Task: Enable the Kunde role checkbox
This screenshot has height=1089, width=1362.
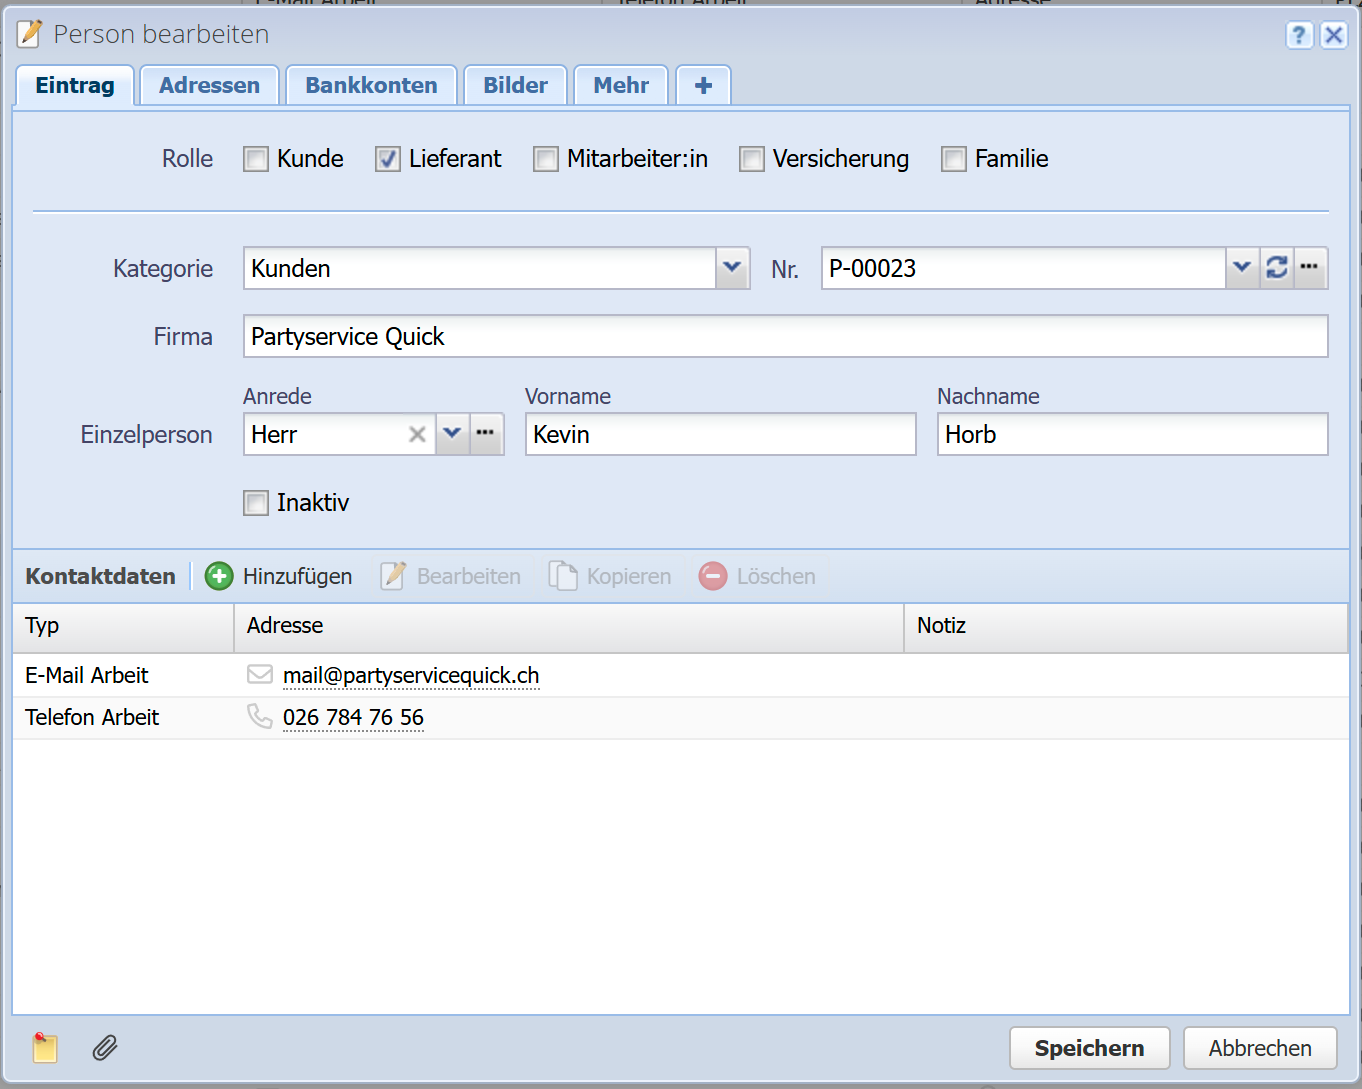Action: coord(256,159)
